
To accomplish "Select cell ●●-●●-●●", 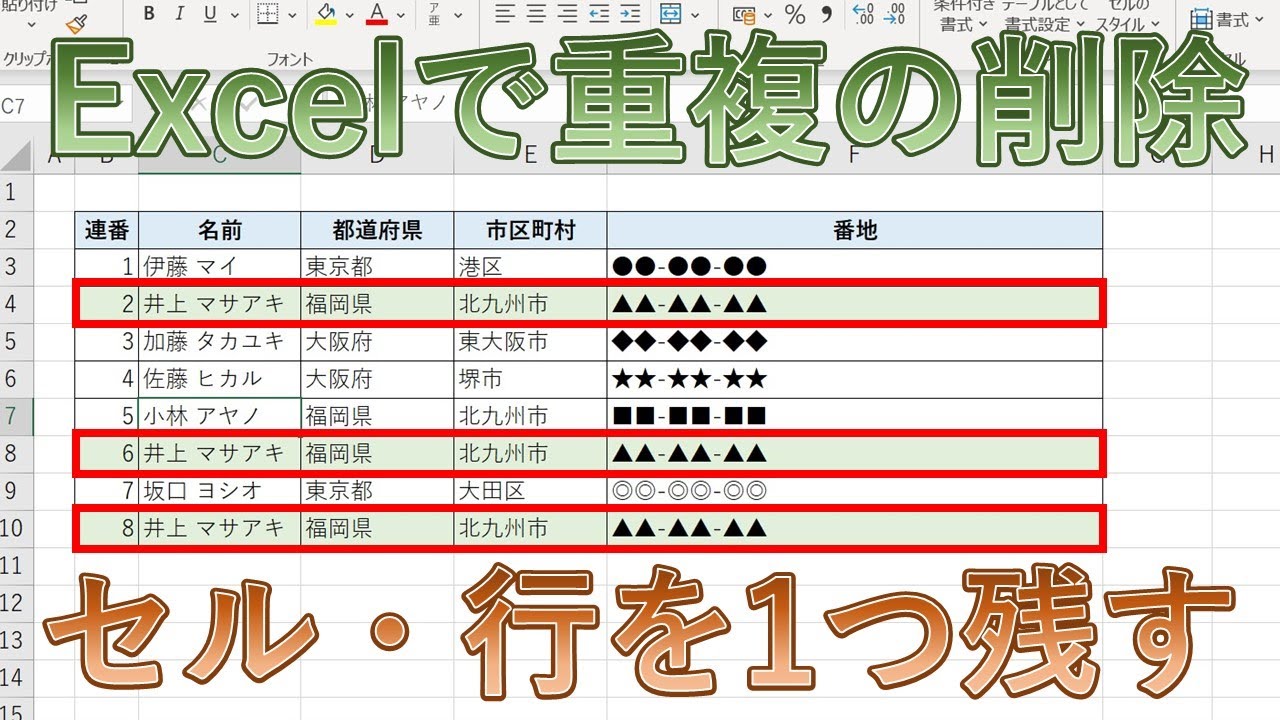I will 855,266.
